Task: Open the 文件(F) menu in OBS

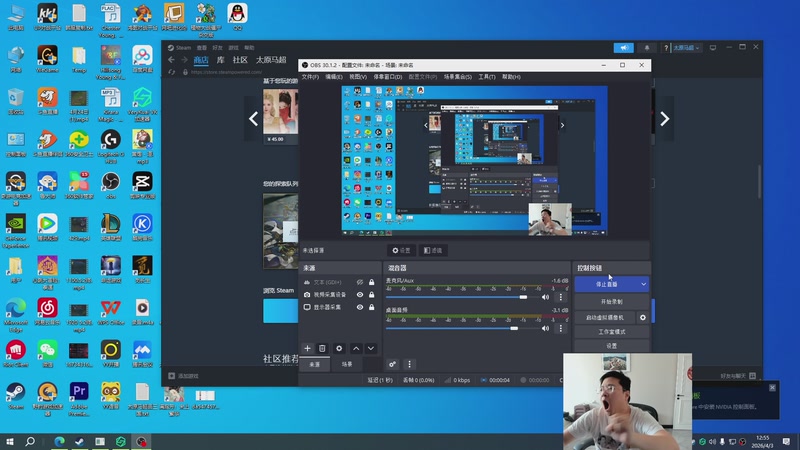Action: click(310, 77)
